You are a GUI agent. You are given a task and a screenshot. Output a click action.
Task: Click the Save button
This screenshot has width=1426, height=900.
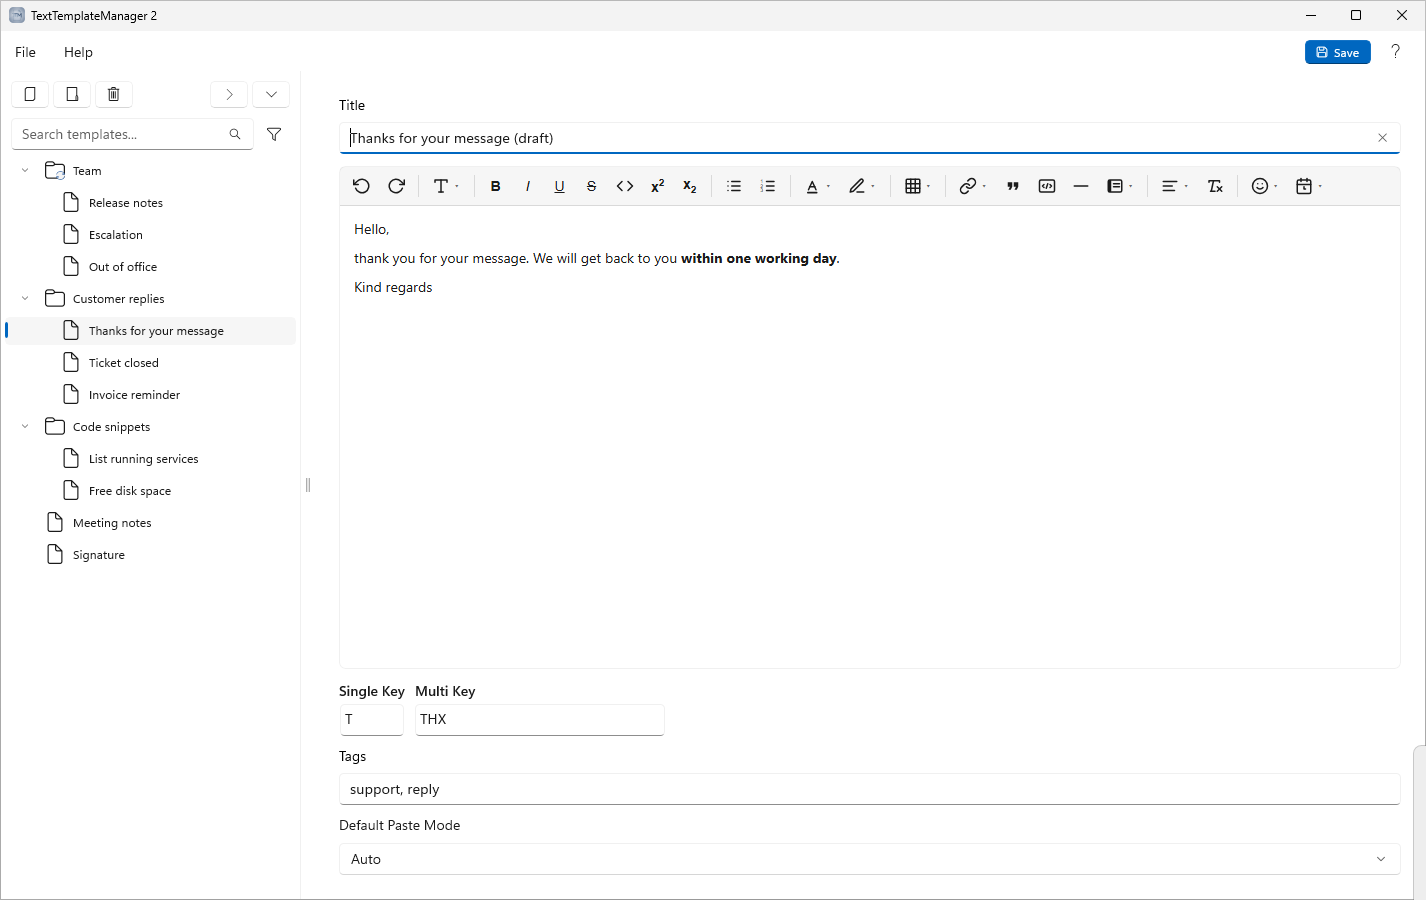(x=1337, y=52)
